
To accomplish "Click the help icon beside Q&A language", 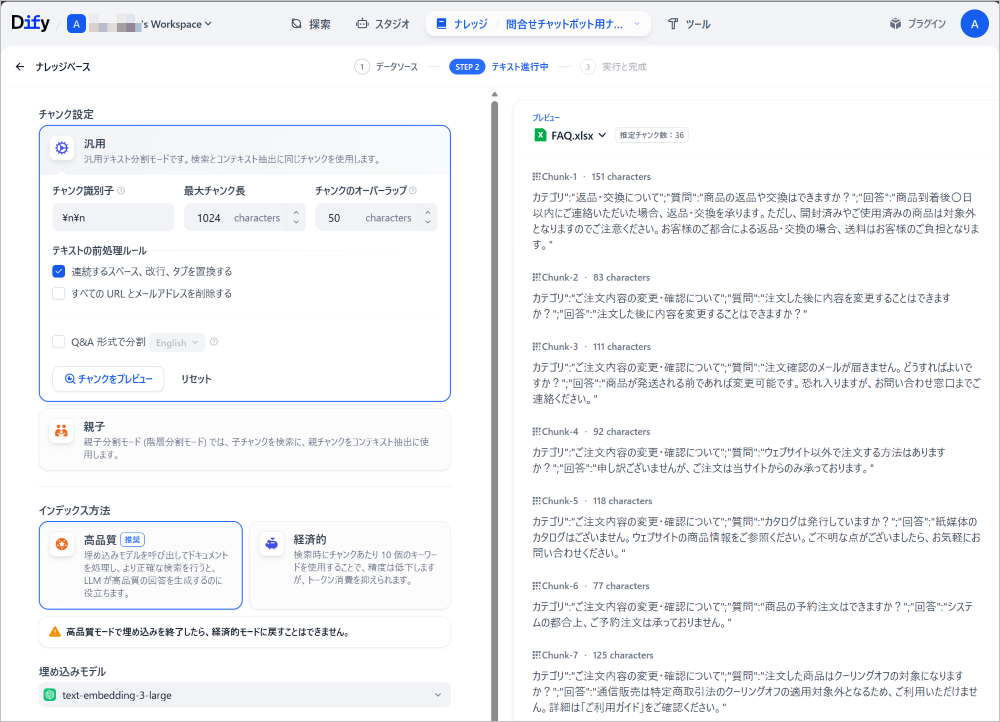I will pyautogui.click(x=214, y=342).
